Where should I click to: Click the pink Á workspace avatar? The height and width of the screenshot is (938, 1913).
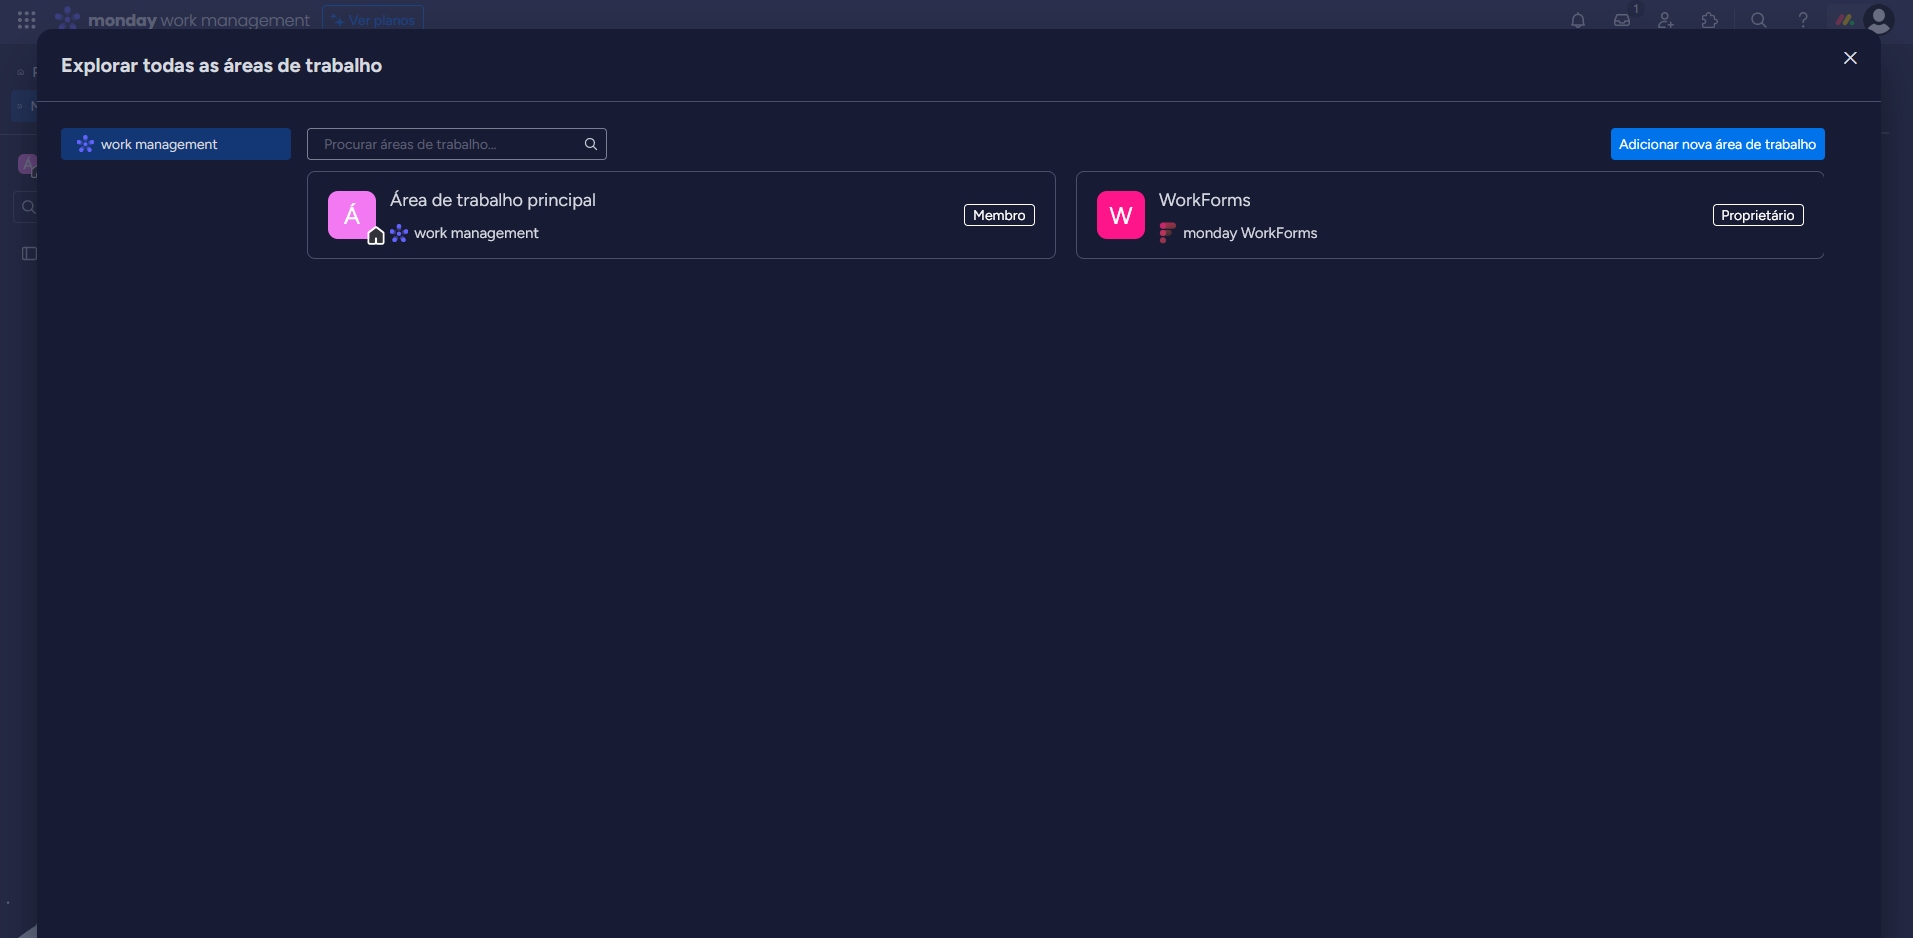click(352, 215)
